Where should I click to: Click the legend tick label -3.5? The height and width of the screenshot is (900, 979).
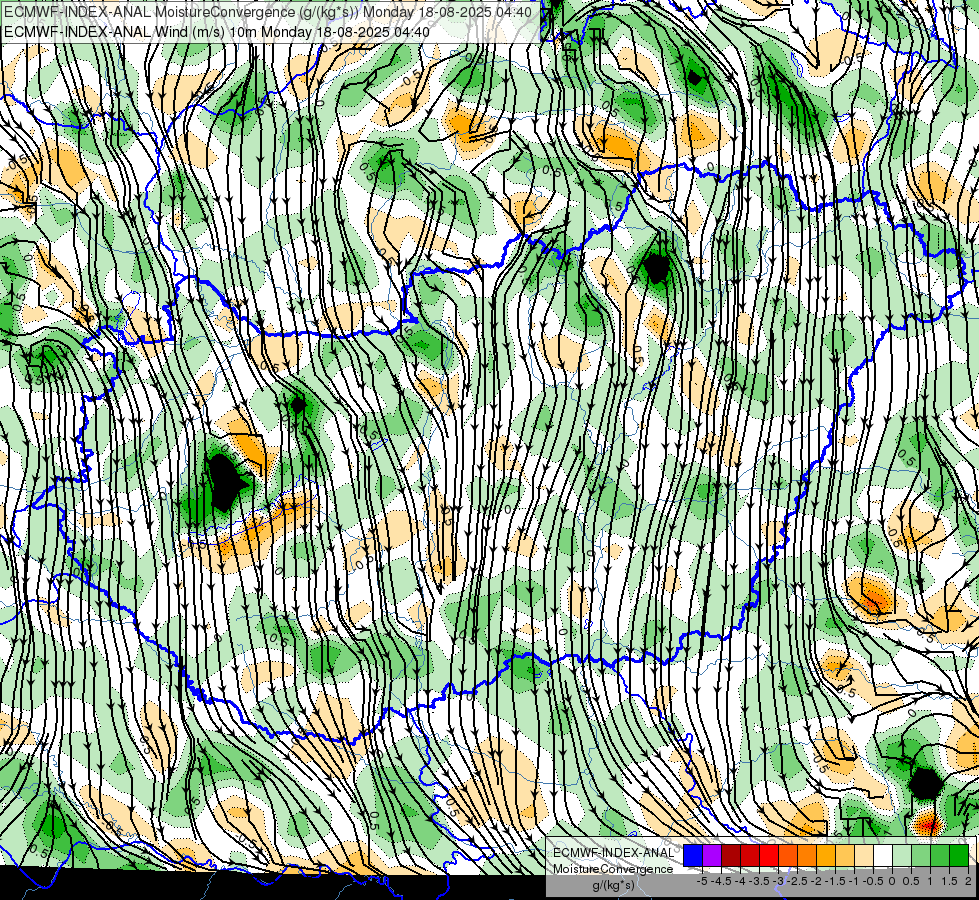pyautogui.click(x=760, y=881)
